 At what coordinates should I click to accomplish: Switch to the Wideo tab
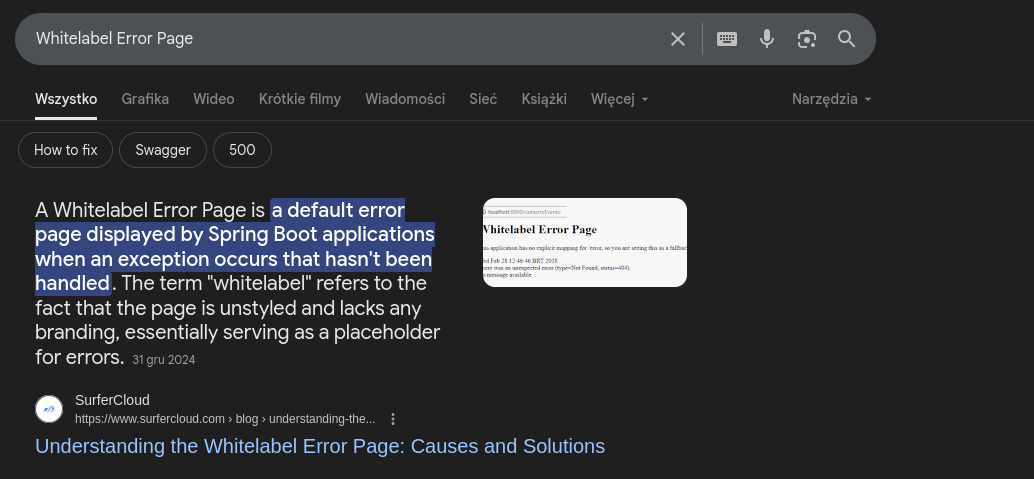214,99
